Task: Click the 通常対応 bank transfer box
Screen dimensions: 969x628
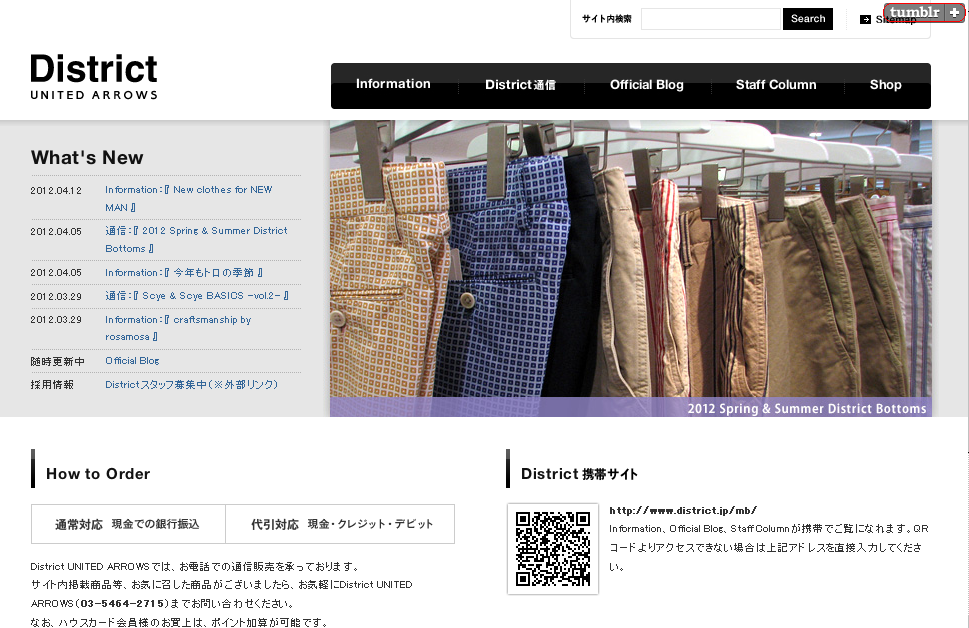Action: coord(128,524)
